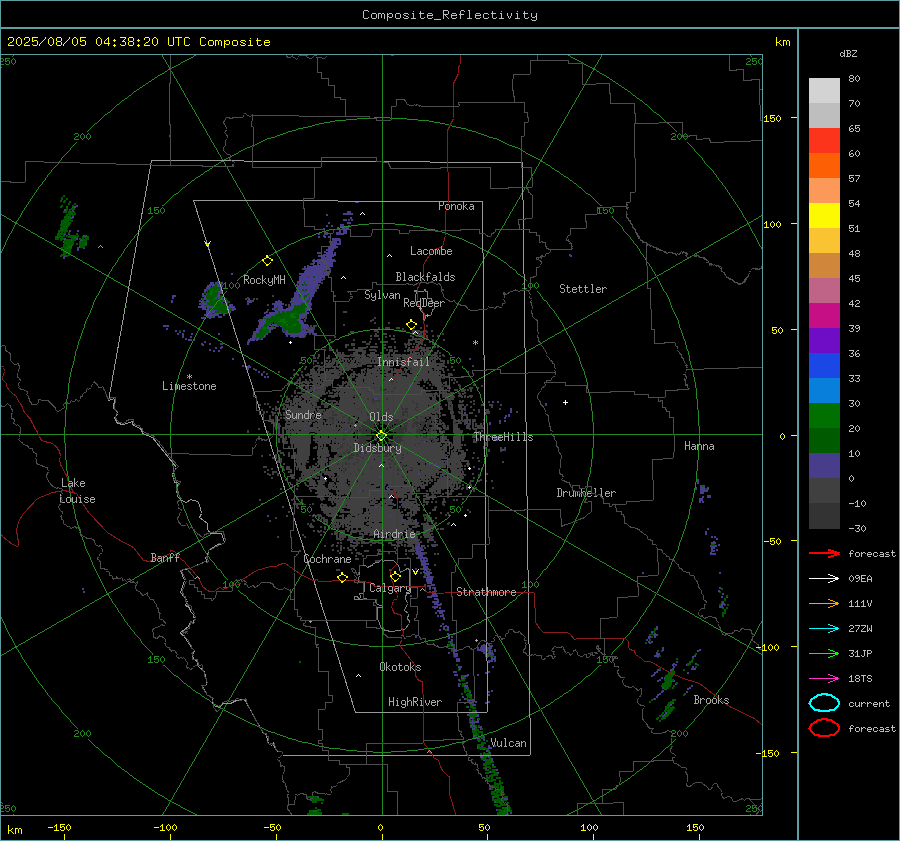This screenshot has height=841, width=900.
Task: Click the green 31JP arrow icon
Action: pyautogui.click(x=824, y=653)
